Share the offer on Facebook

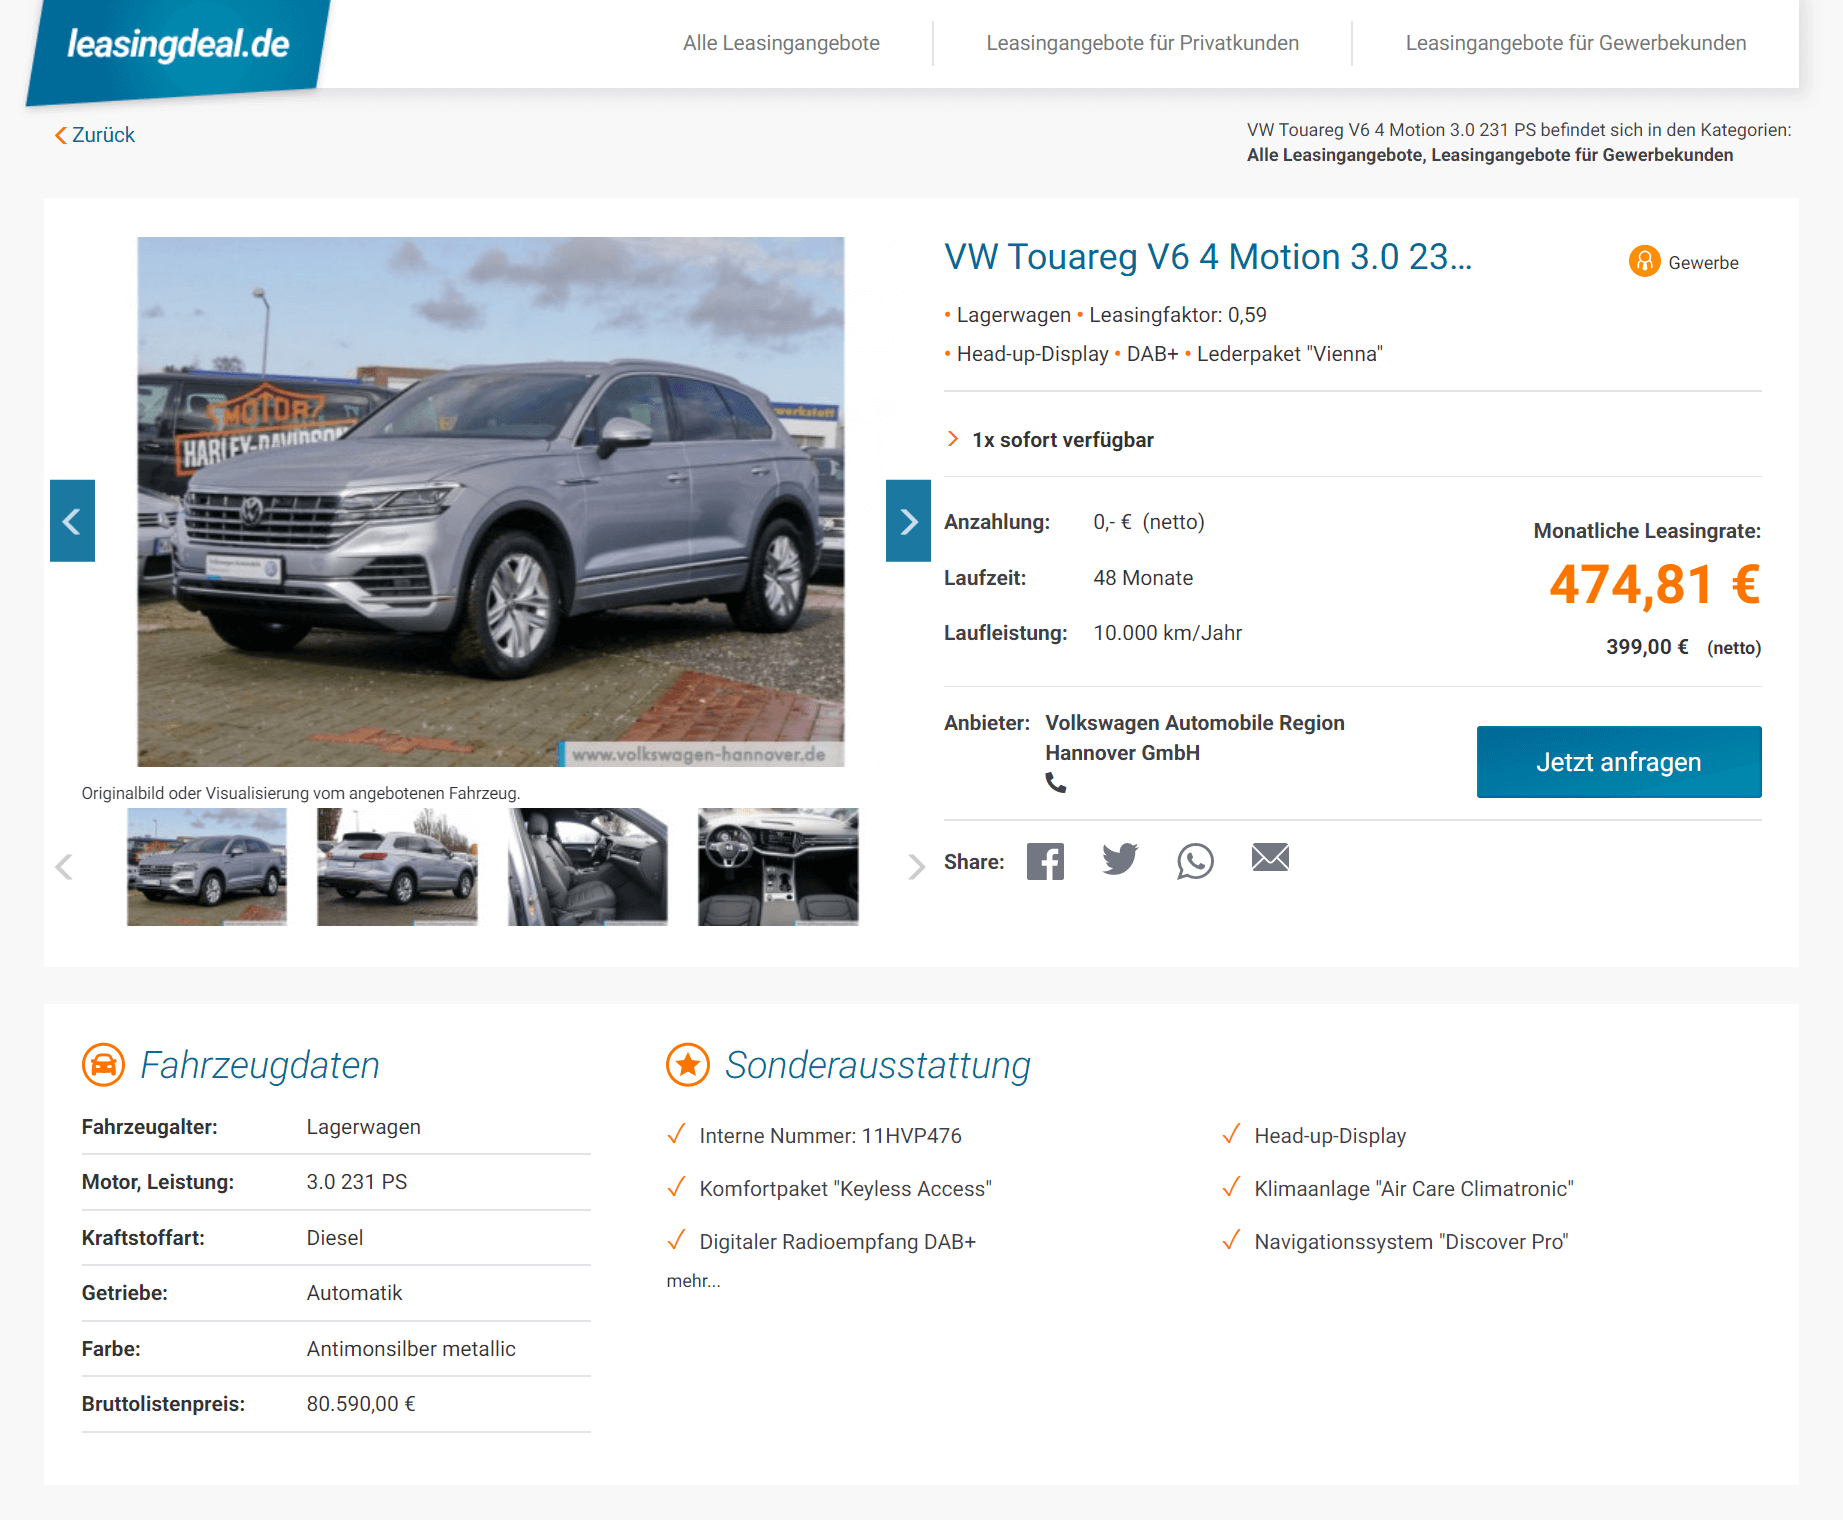[1045, 861]
